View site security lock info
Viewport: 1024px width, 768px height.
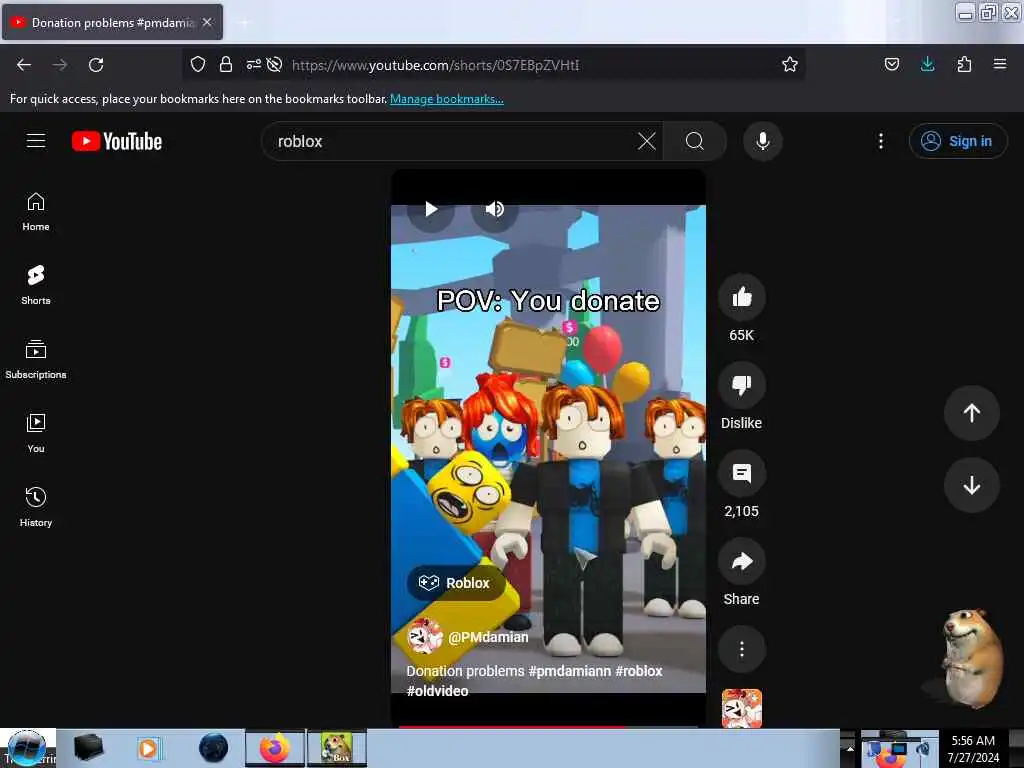[x=226, y=64]
